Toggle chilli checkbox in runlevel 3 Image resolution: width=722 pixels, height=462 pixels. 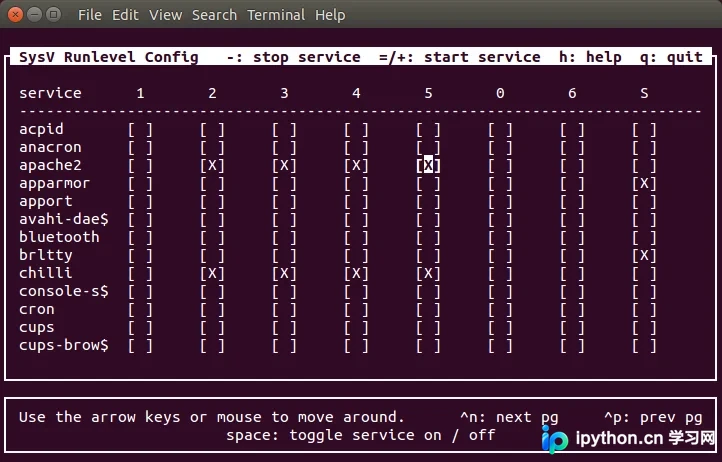click(284, 273)
